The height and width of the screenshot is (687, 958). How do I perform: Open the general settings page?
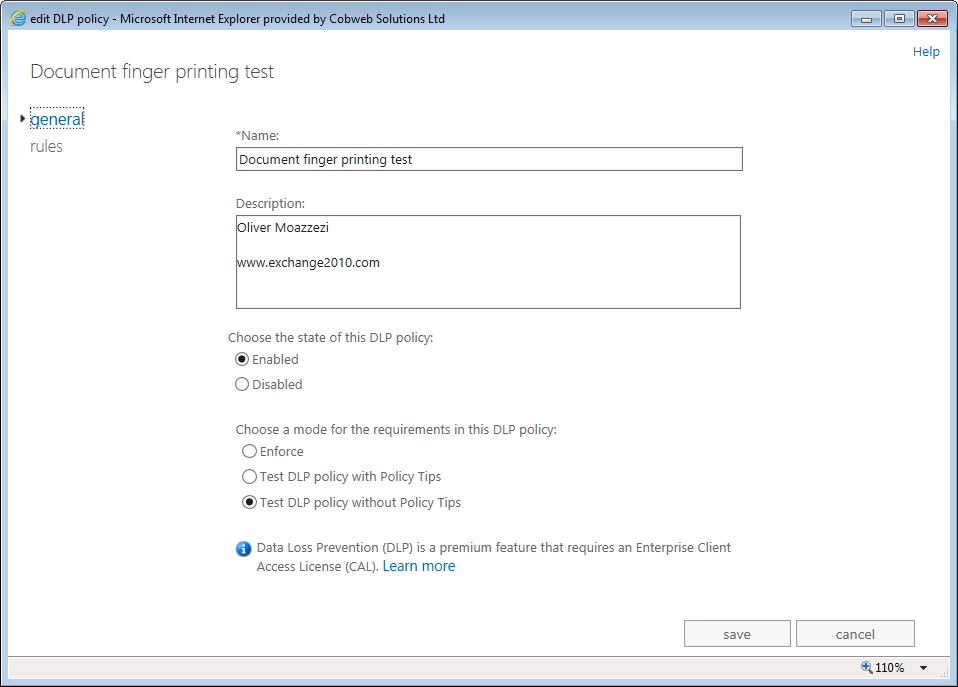pos(56,118)
